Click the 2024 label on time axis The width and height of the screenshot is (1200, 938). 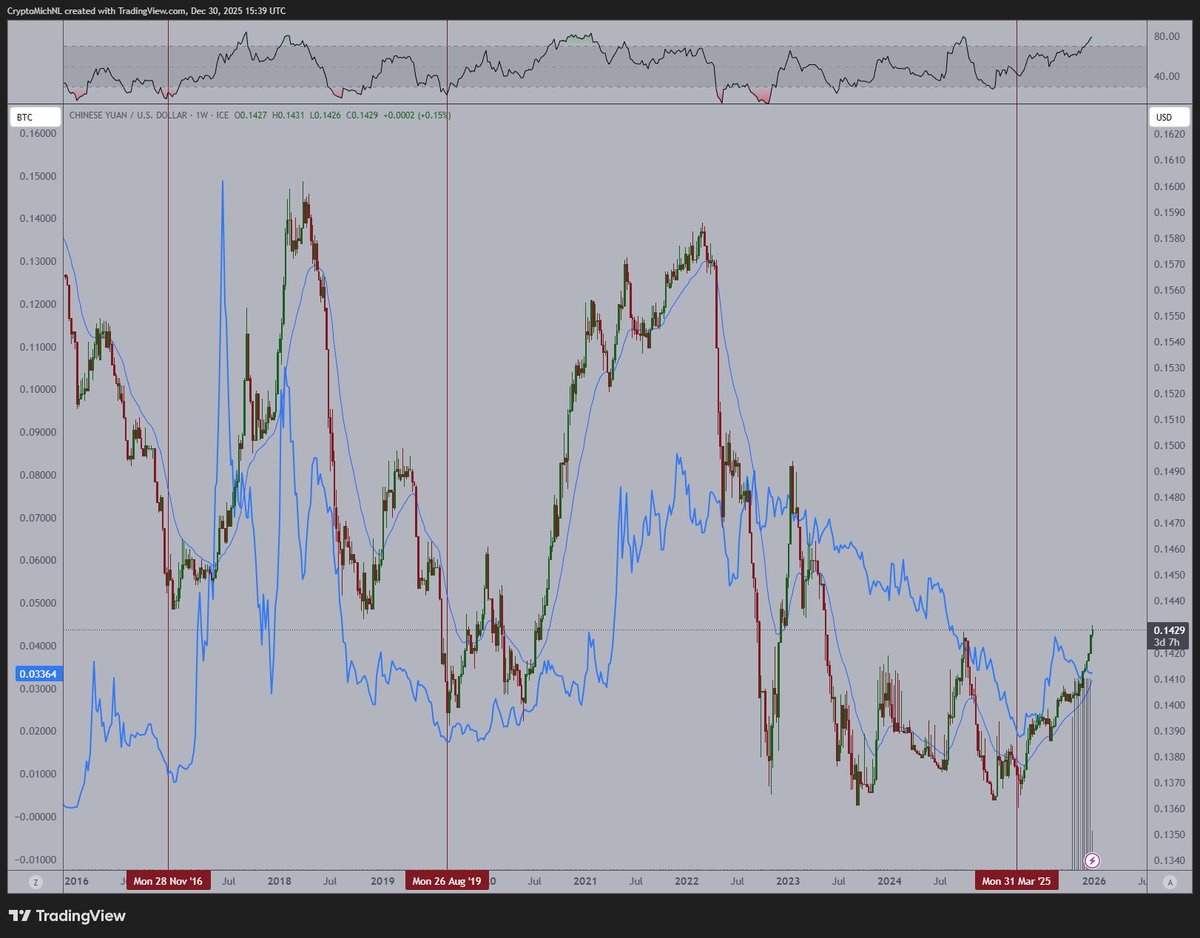pyautogui.click(x=889, y=882)
